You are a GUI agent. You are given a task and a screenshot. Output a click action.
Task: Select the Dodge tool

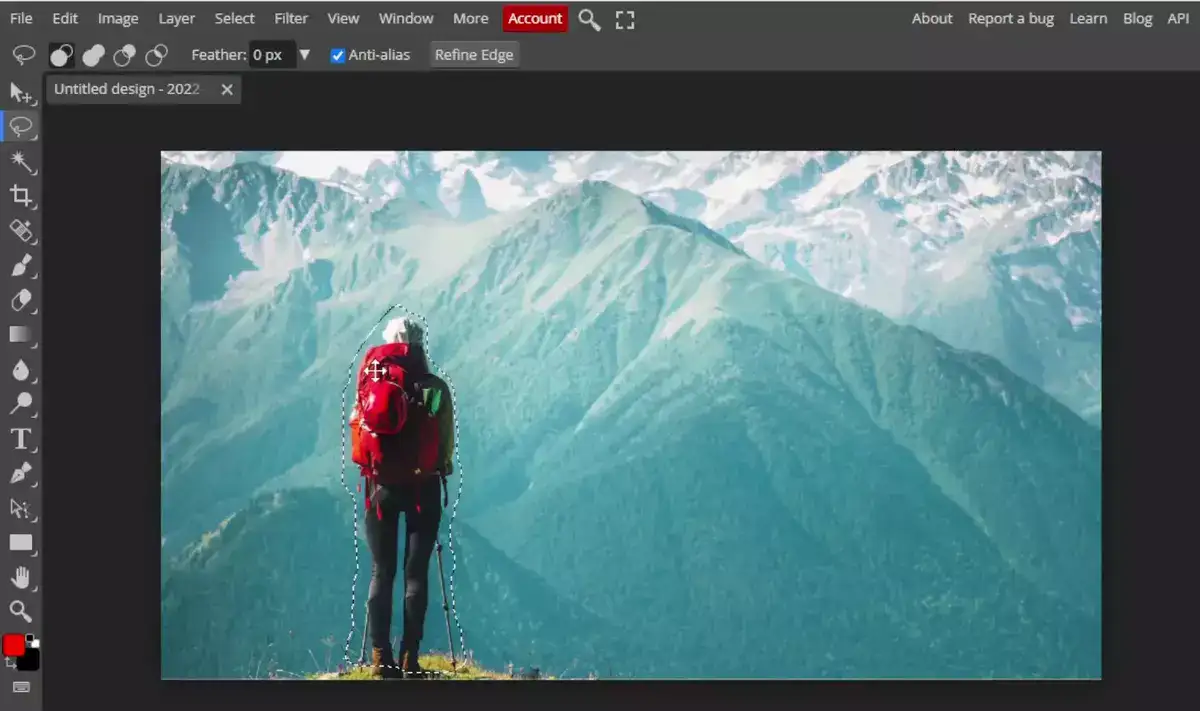pos(21,404)
